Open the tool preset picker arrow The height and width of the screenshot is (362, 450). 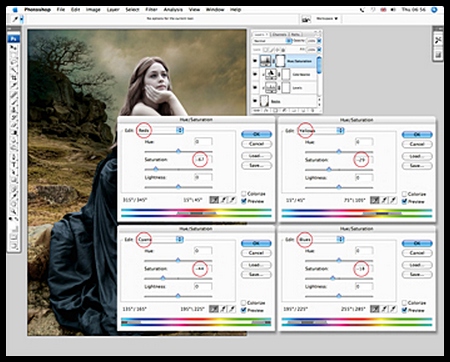tap(22, 19)
